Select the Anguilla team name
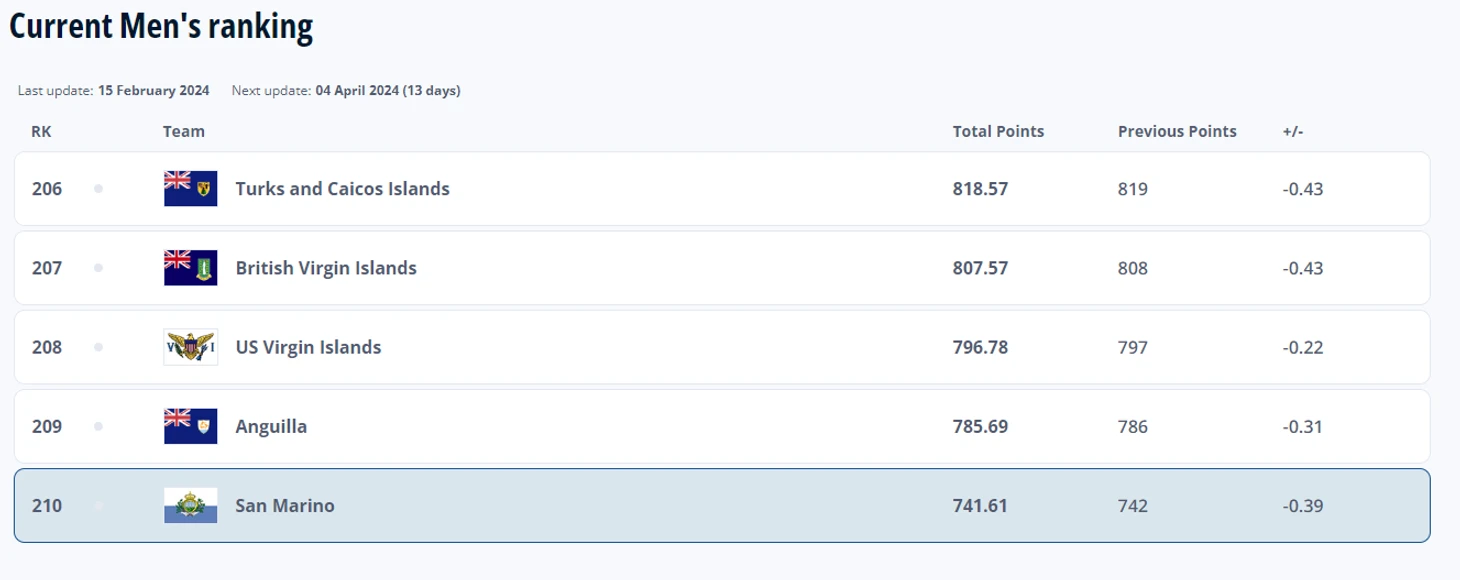Image resolution: width=1460 pixels, height=580 pixels. click(271, 426)
